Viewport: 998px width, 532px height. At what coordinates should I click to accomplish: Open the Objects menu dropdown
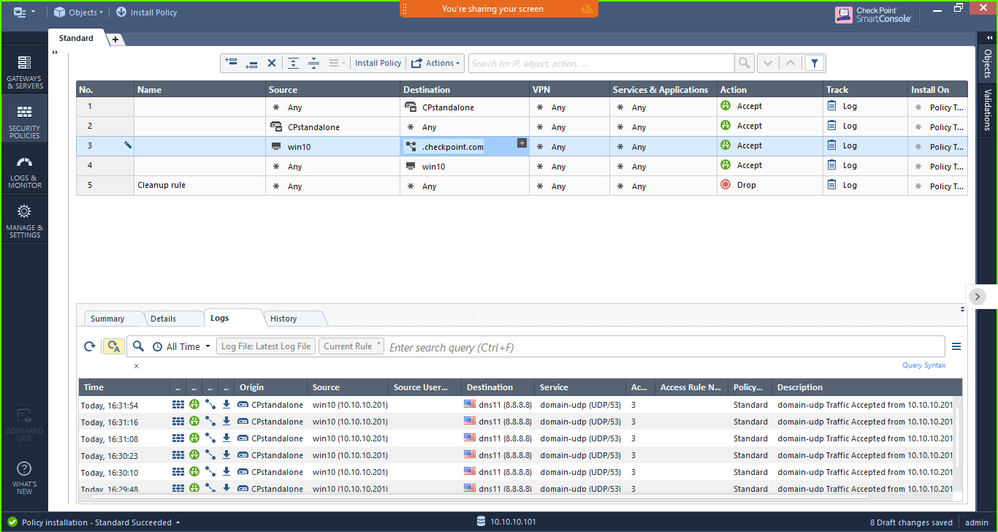coord(82,12)
